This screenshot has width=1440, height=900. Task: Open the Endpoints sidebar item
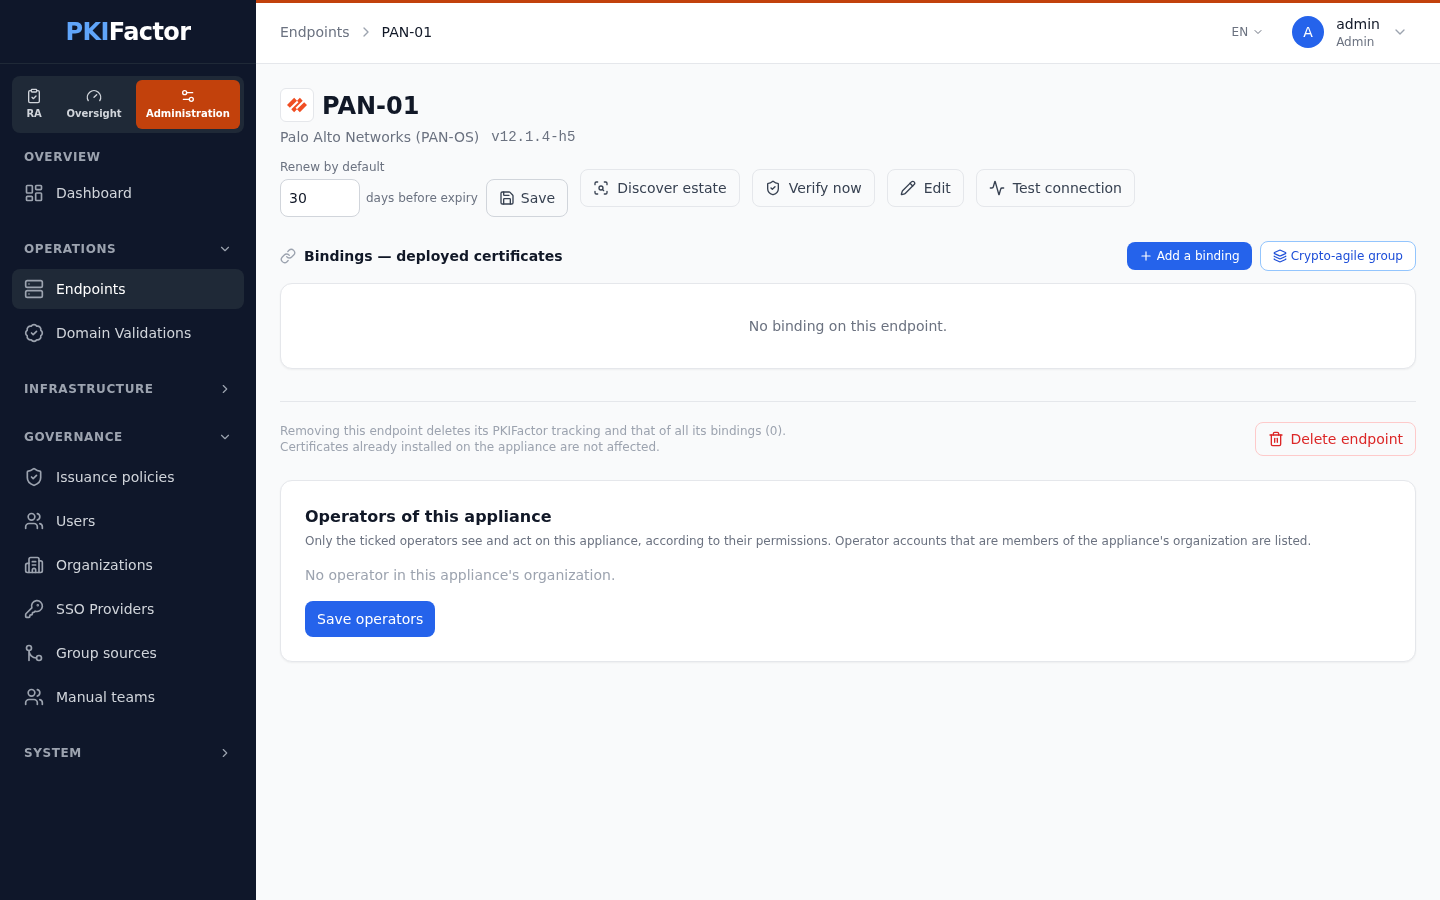128,289
